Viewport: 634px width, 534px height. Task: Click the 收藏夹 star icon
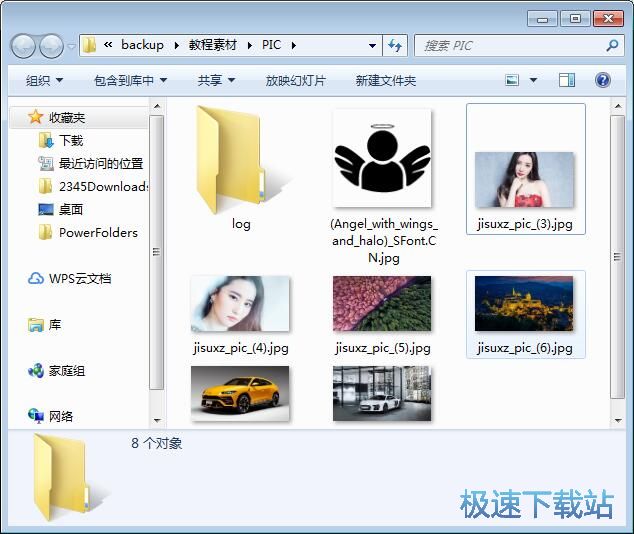click(x=36, y=117)
